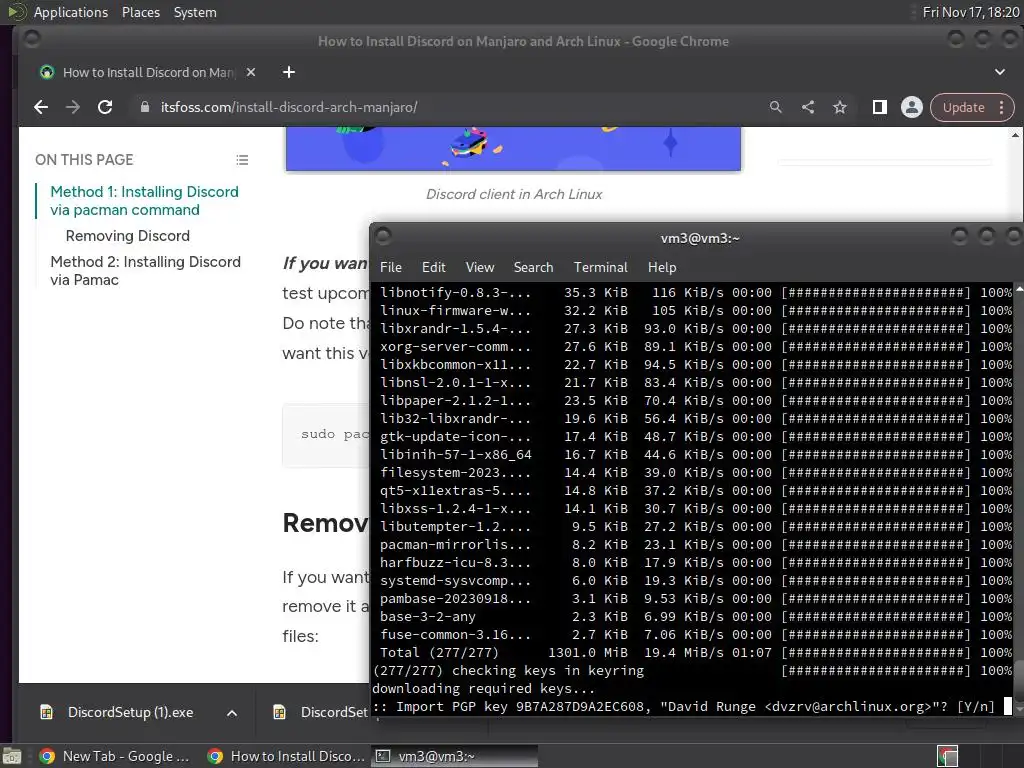The height and width of the screenshot is (768, 1024).
Task: Share this page icon
Action: click(x=808, y=107)
